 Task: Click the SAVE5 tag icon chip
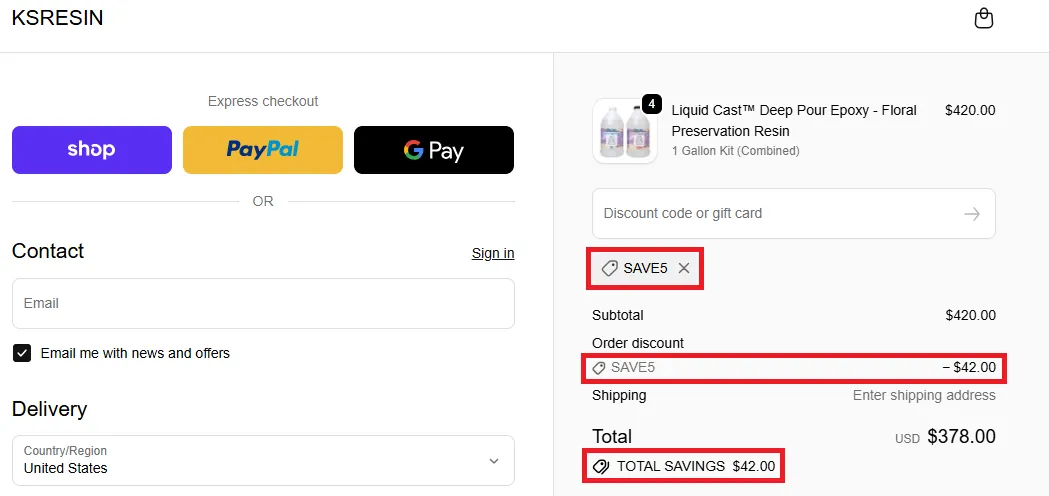click(x=609, y=268)
